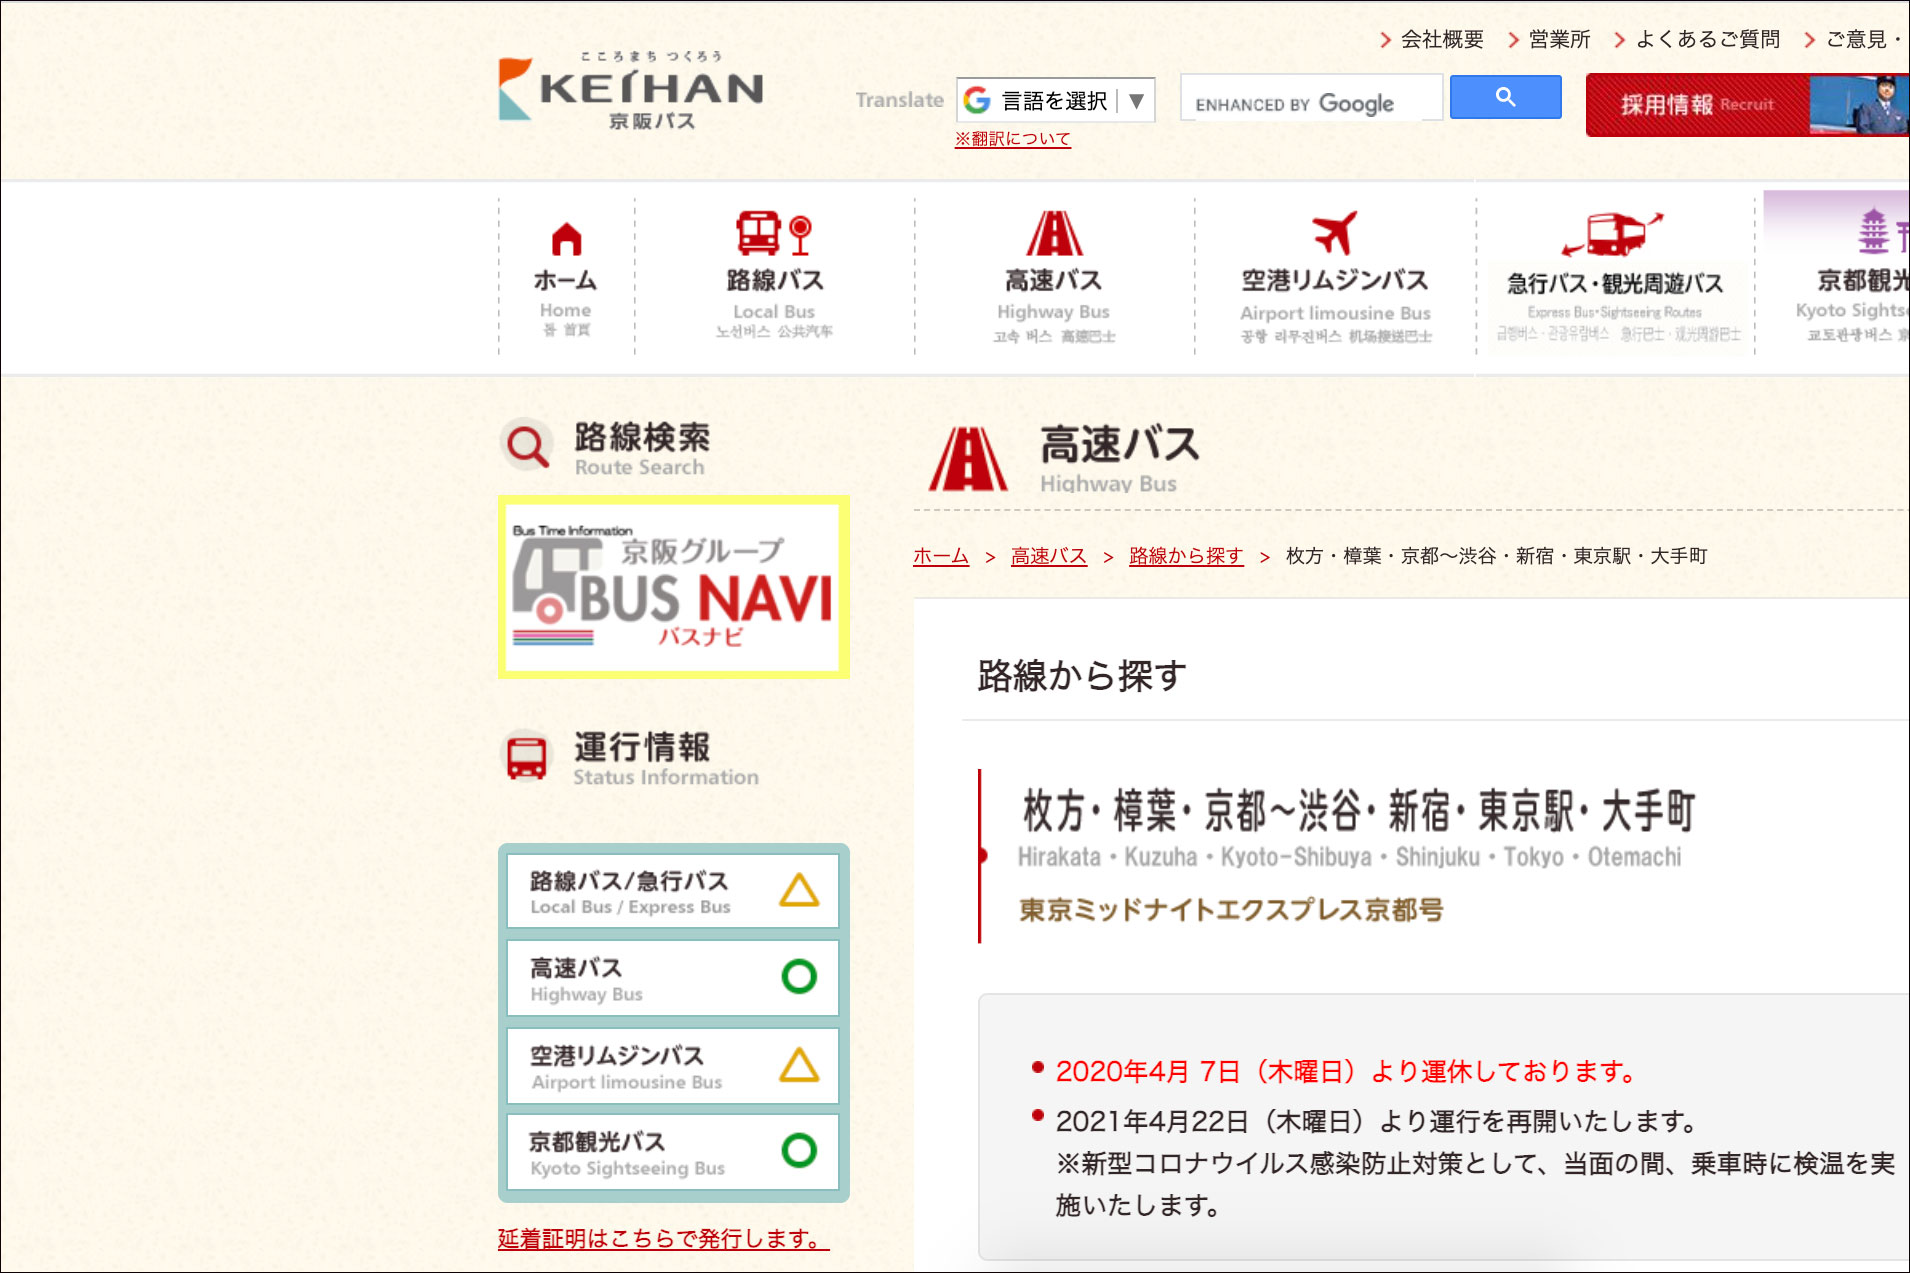Click the 路線から探す breadcrumb link
The width and height of the screenshot is (1910, 1273).
point(1185,556)
